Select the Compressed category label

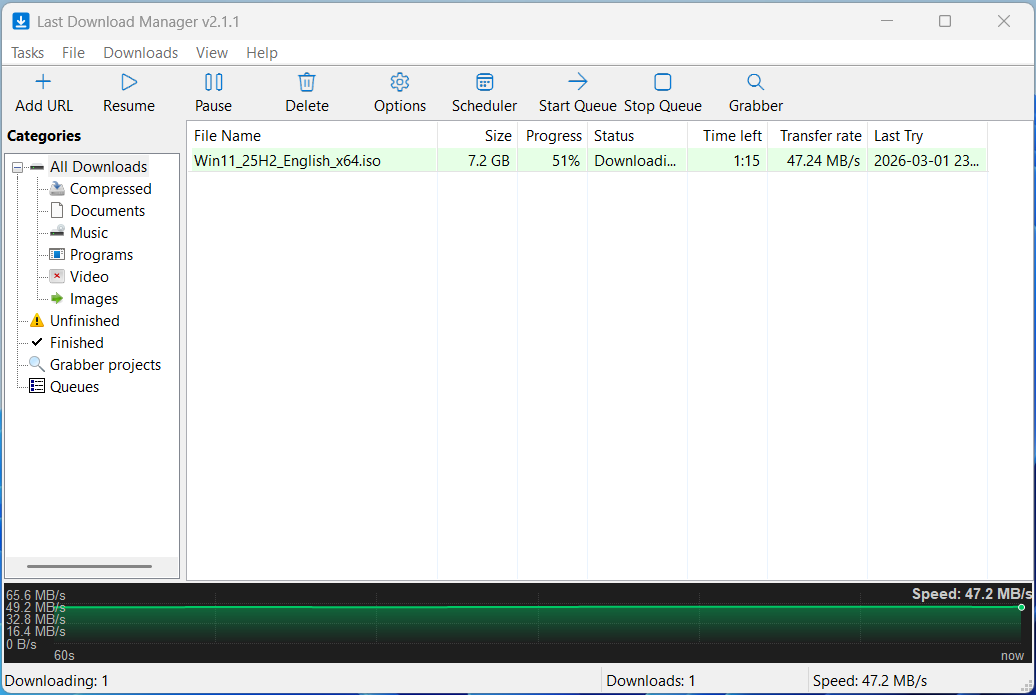tap(111, 189)
